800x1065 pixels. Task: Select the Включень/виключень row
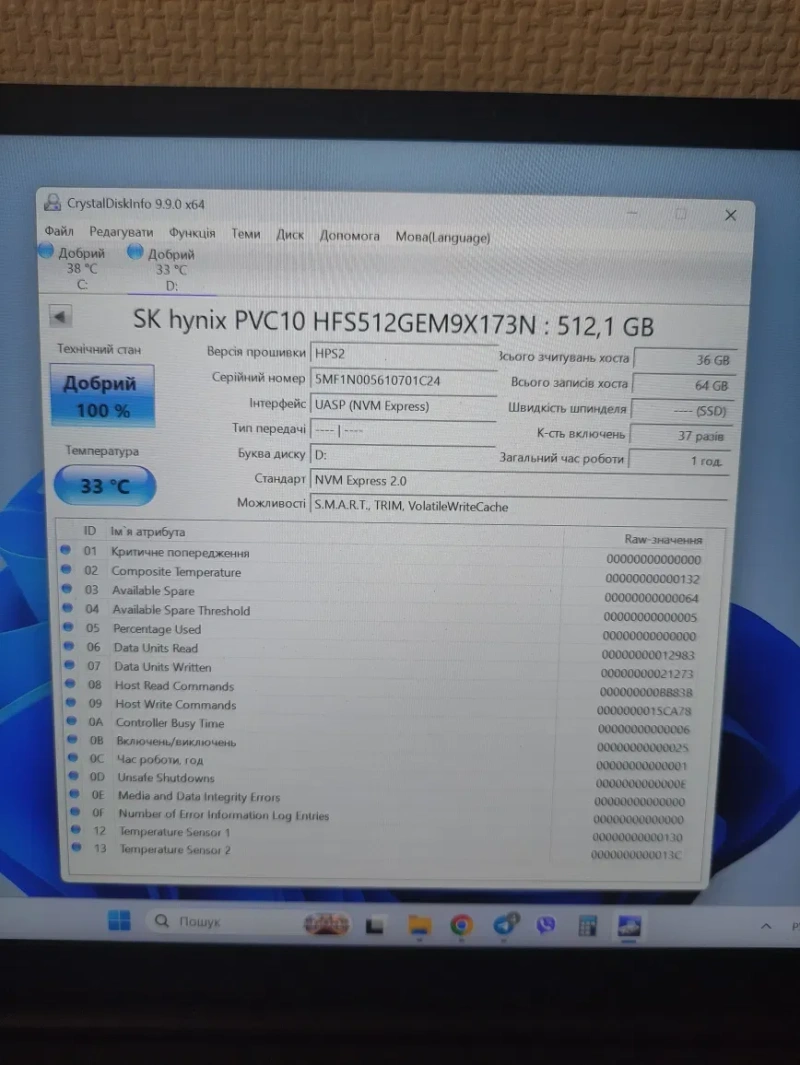point(380,744)
